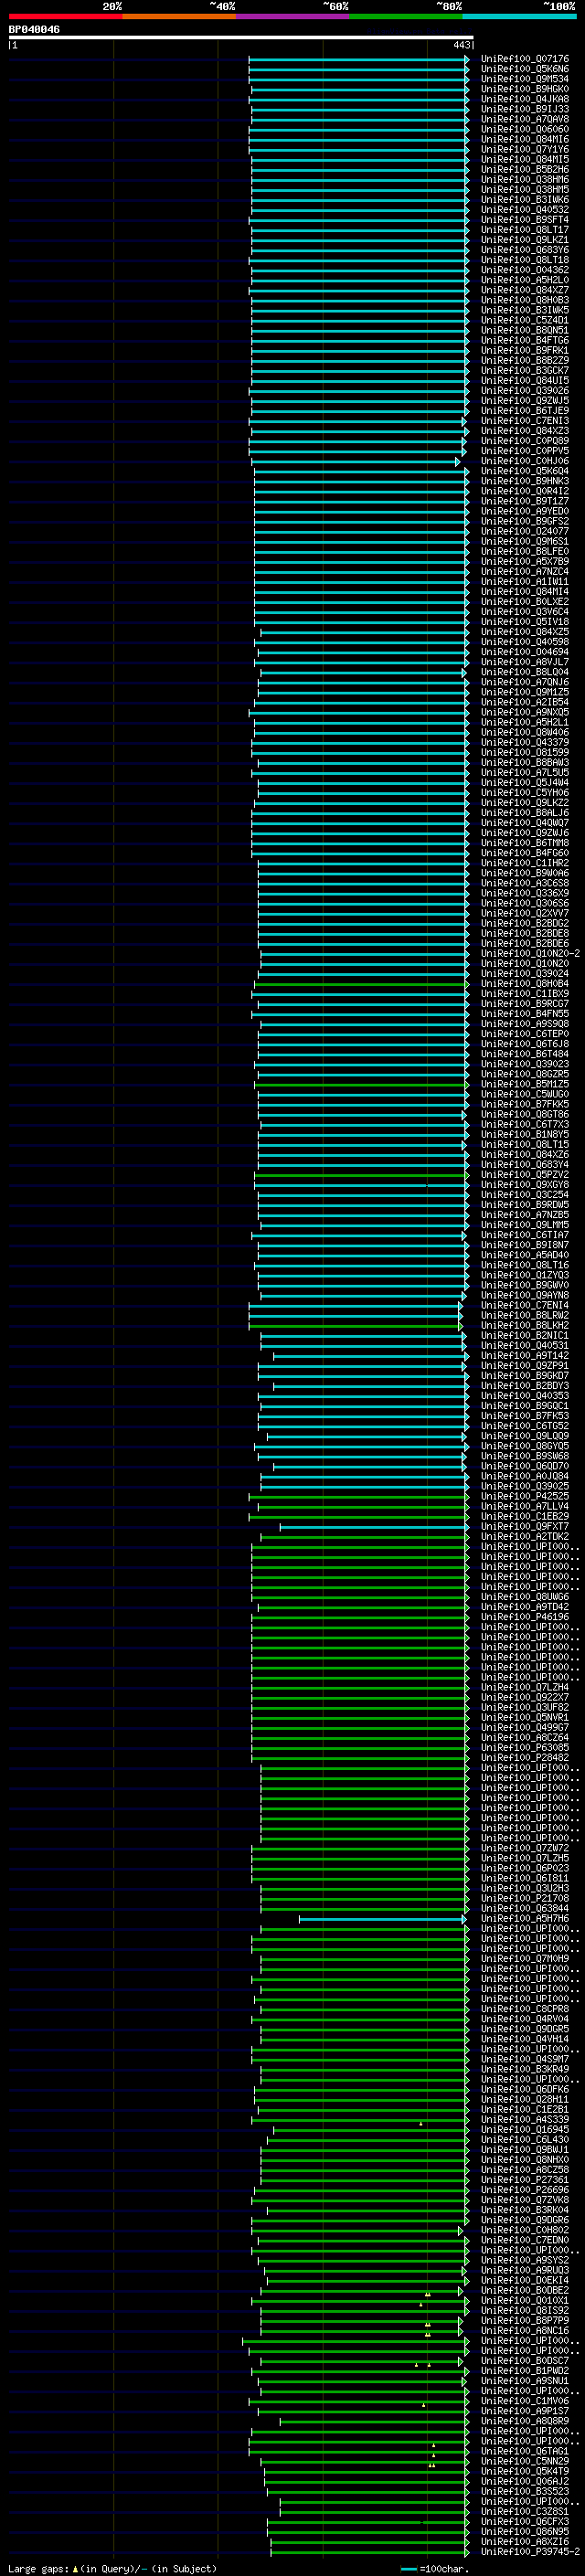Click the alignment bar for UniRef100_Q07176
This screenshot has width=585, height=2576.
tap(358, 59)
